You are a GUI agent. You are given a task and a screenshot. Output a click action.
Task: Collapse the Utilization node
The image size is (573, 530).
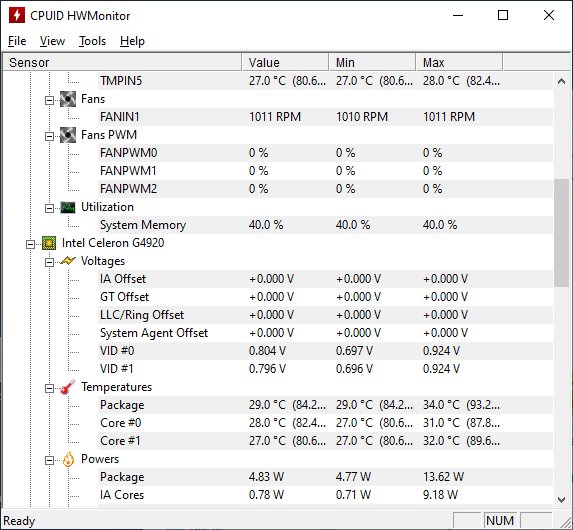click(49, 209)
